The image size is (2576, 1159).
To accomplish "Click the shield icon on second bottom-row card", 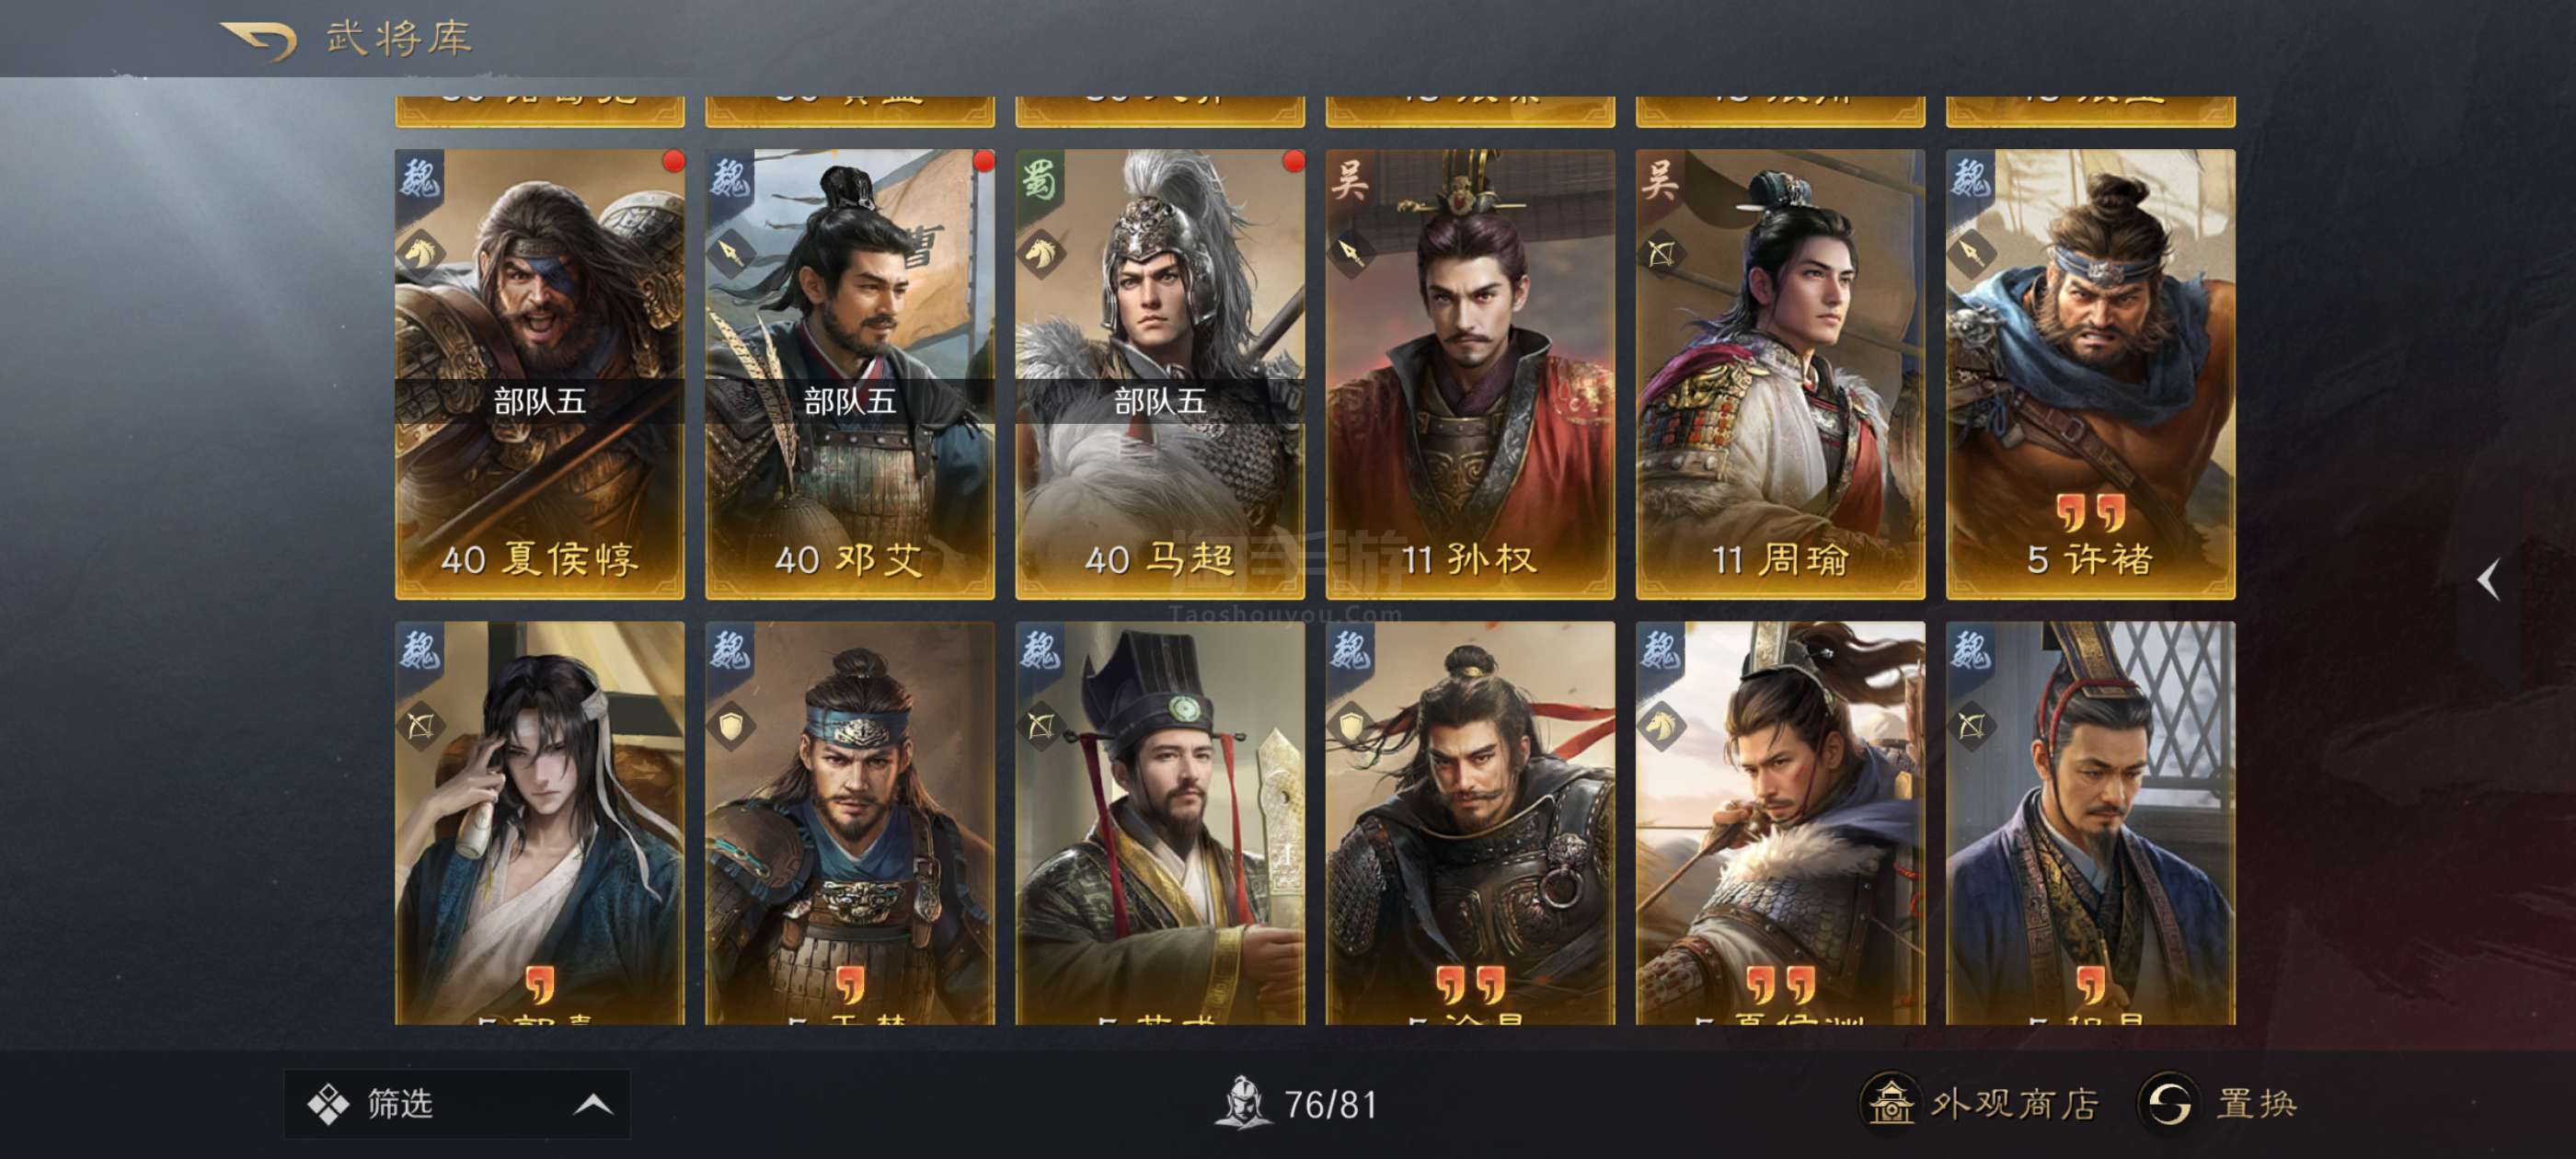I will coord(731,726).
